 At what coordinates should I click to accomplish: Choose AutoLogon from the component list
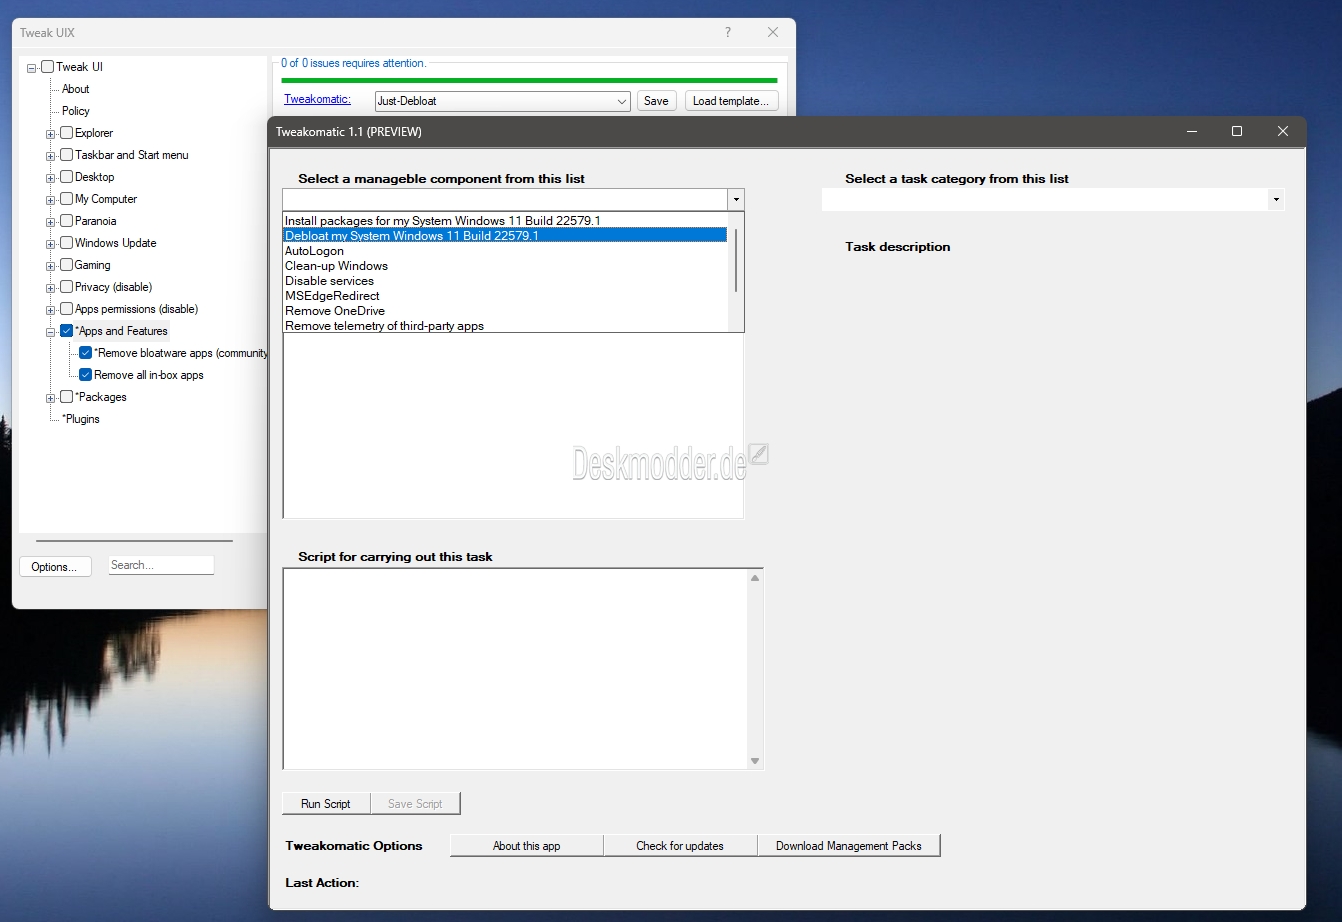click(505, 251)
